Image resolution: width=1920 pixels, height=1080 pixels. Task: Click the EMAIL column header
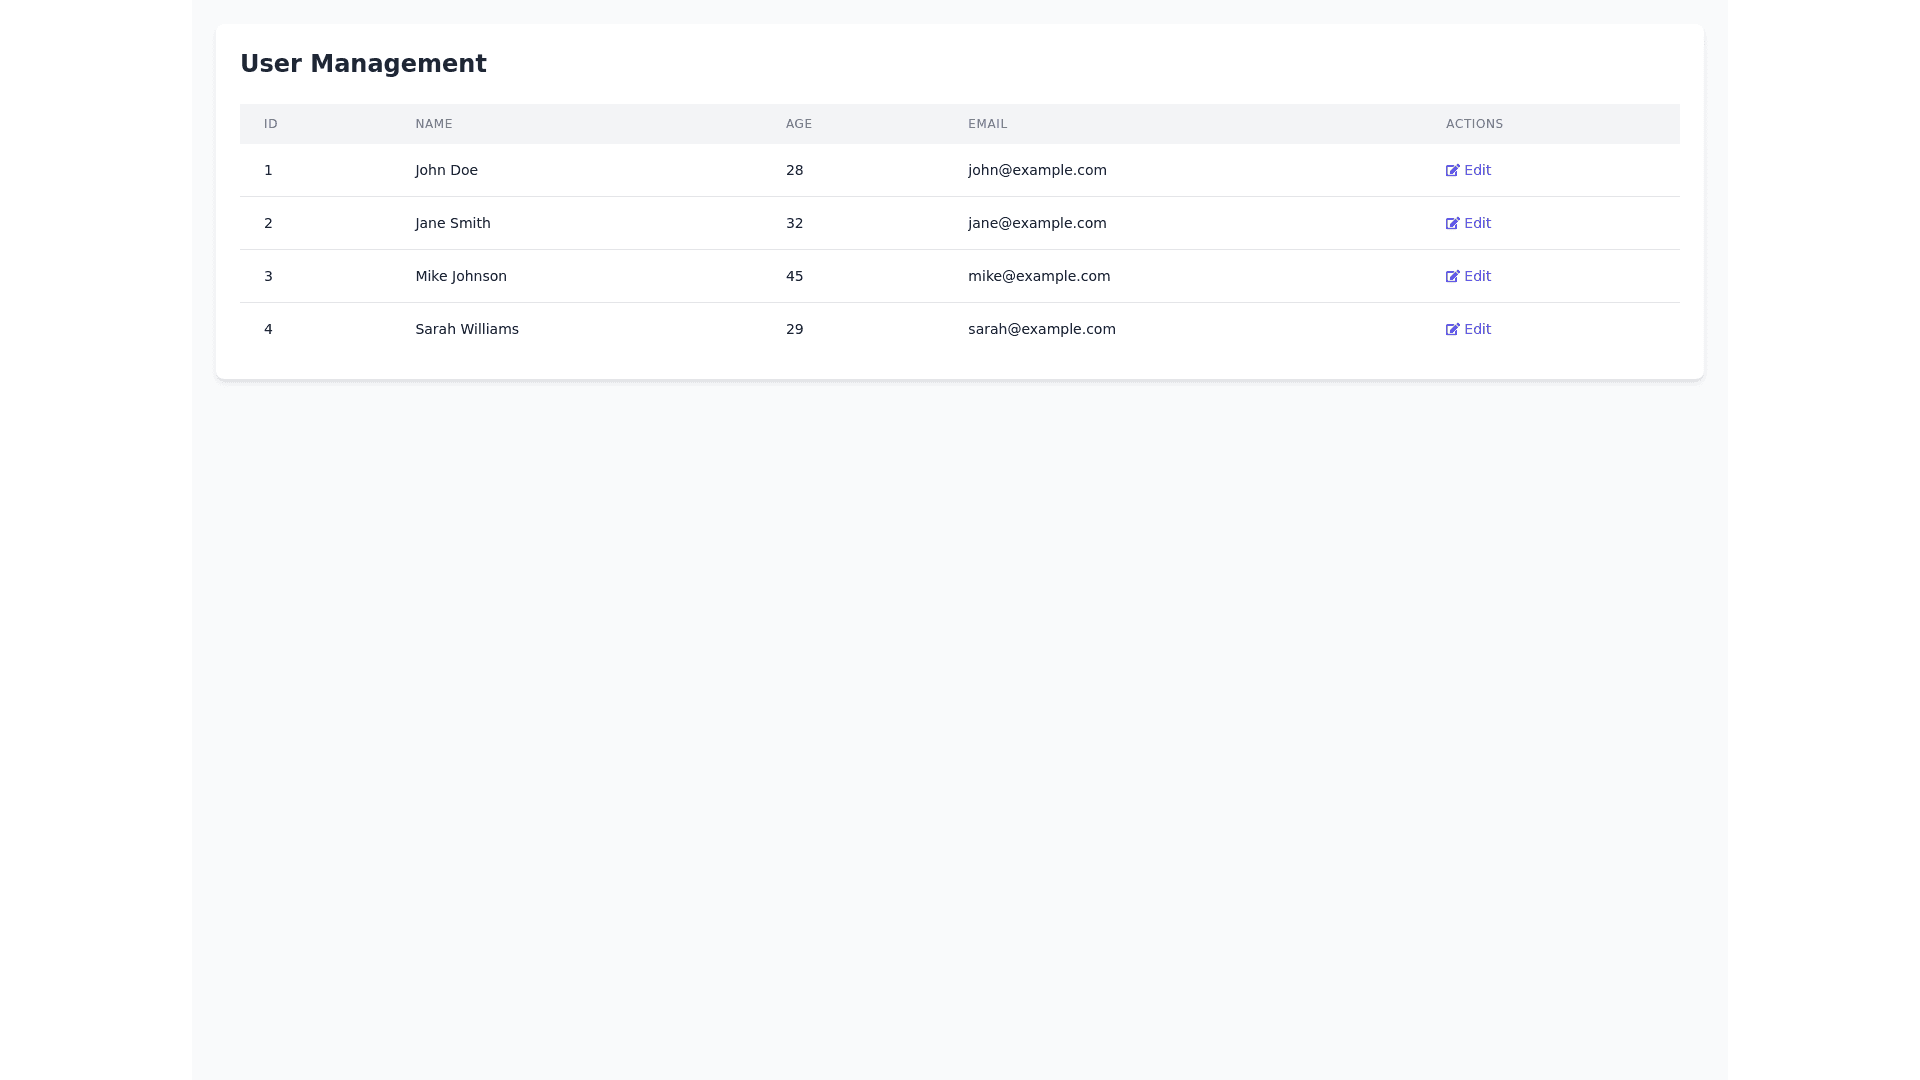(987, 124)
